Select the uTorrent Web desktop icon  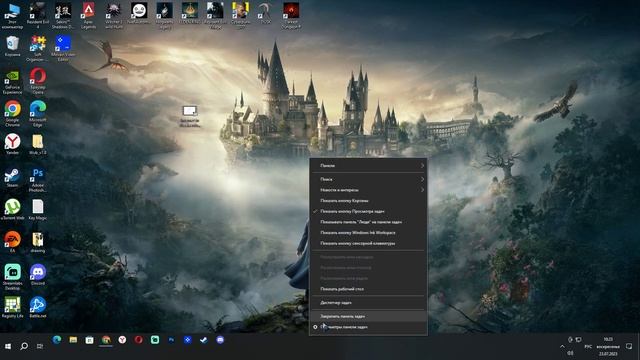click(12, 210)
